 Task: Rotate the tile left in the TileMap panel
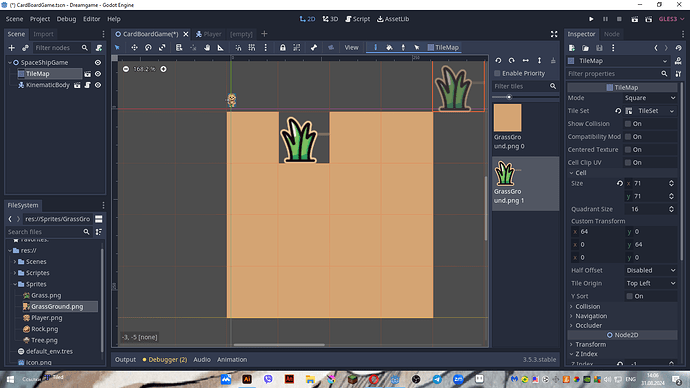coord(498,60)
